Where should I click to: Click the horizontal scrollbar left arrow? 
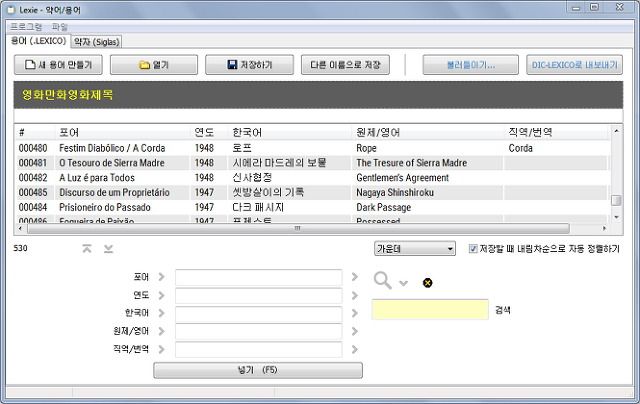(20, 228)
